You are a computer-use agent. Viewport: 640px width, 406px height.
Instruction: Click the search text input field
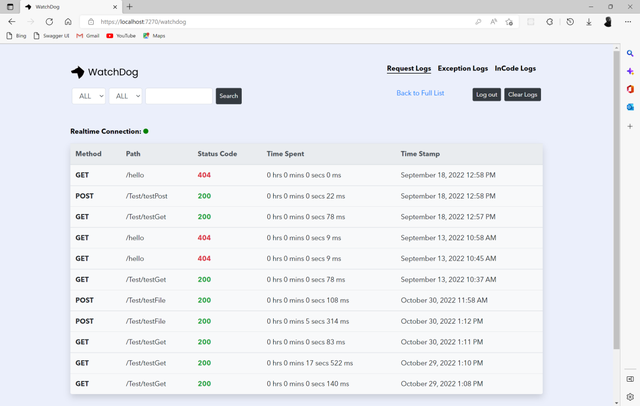(178, 96)
